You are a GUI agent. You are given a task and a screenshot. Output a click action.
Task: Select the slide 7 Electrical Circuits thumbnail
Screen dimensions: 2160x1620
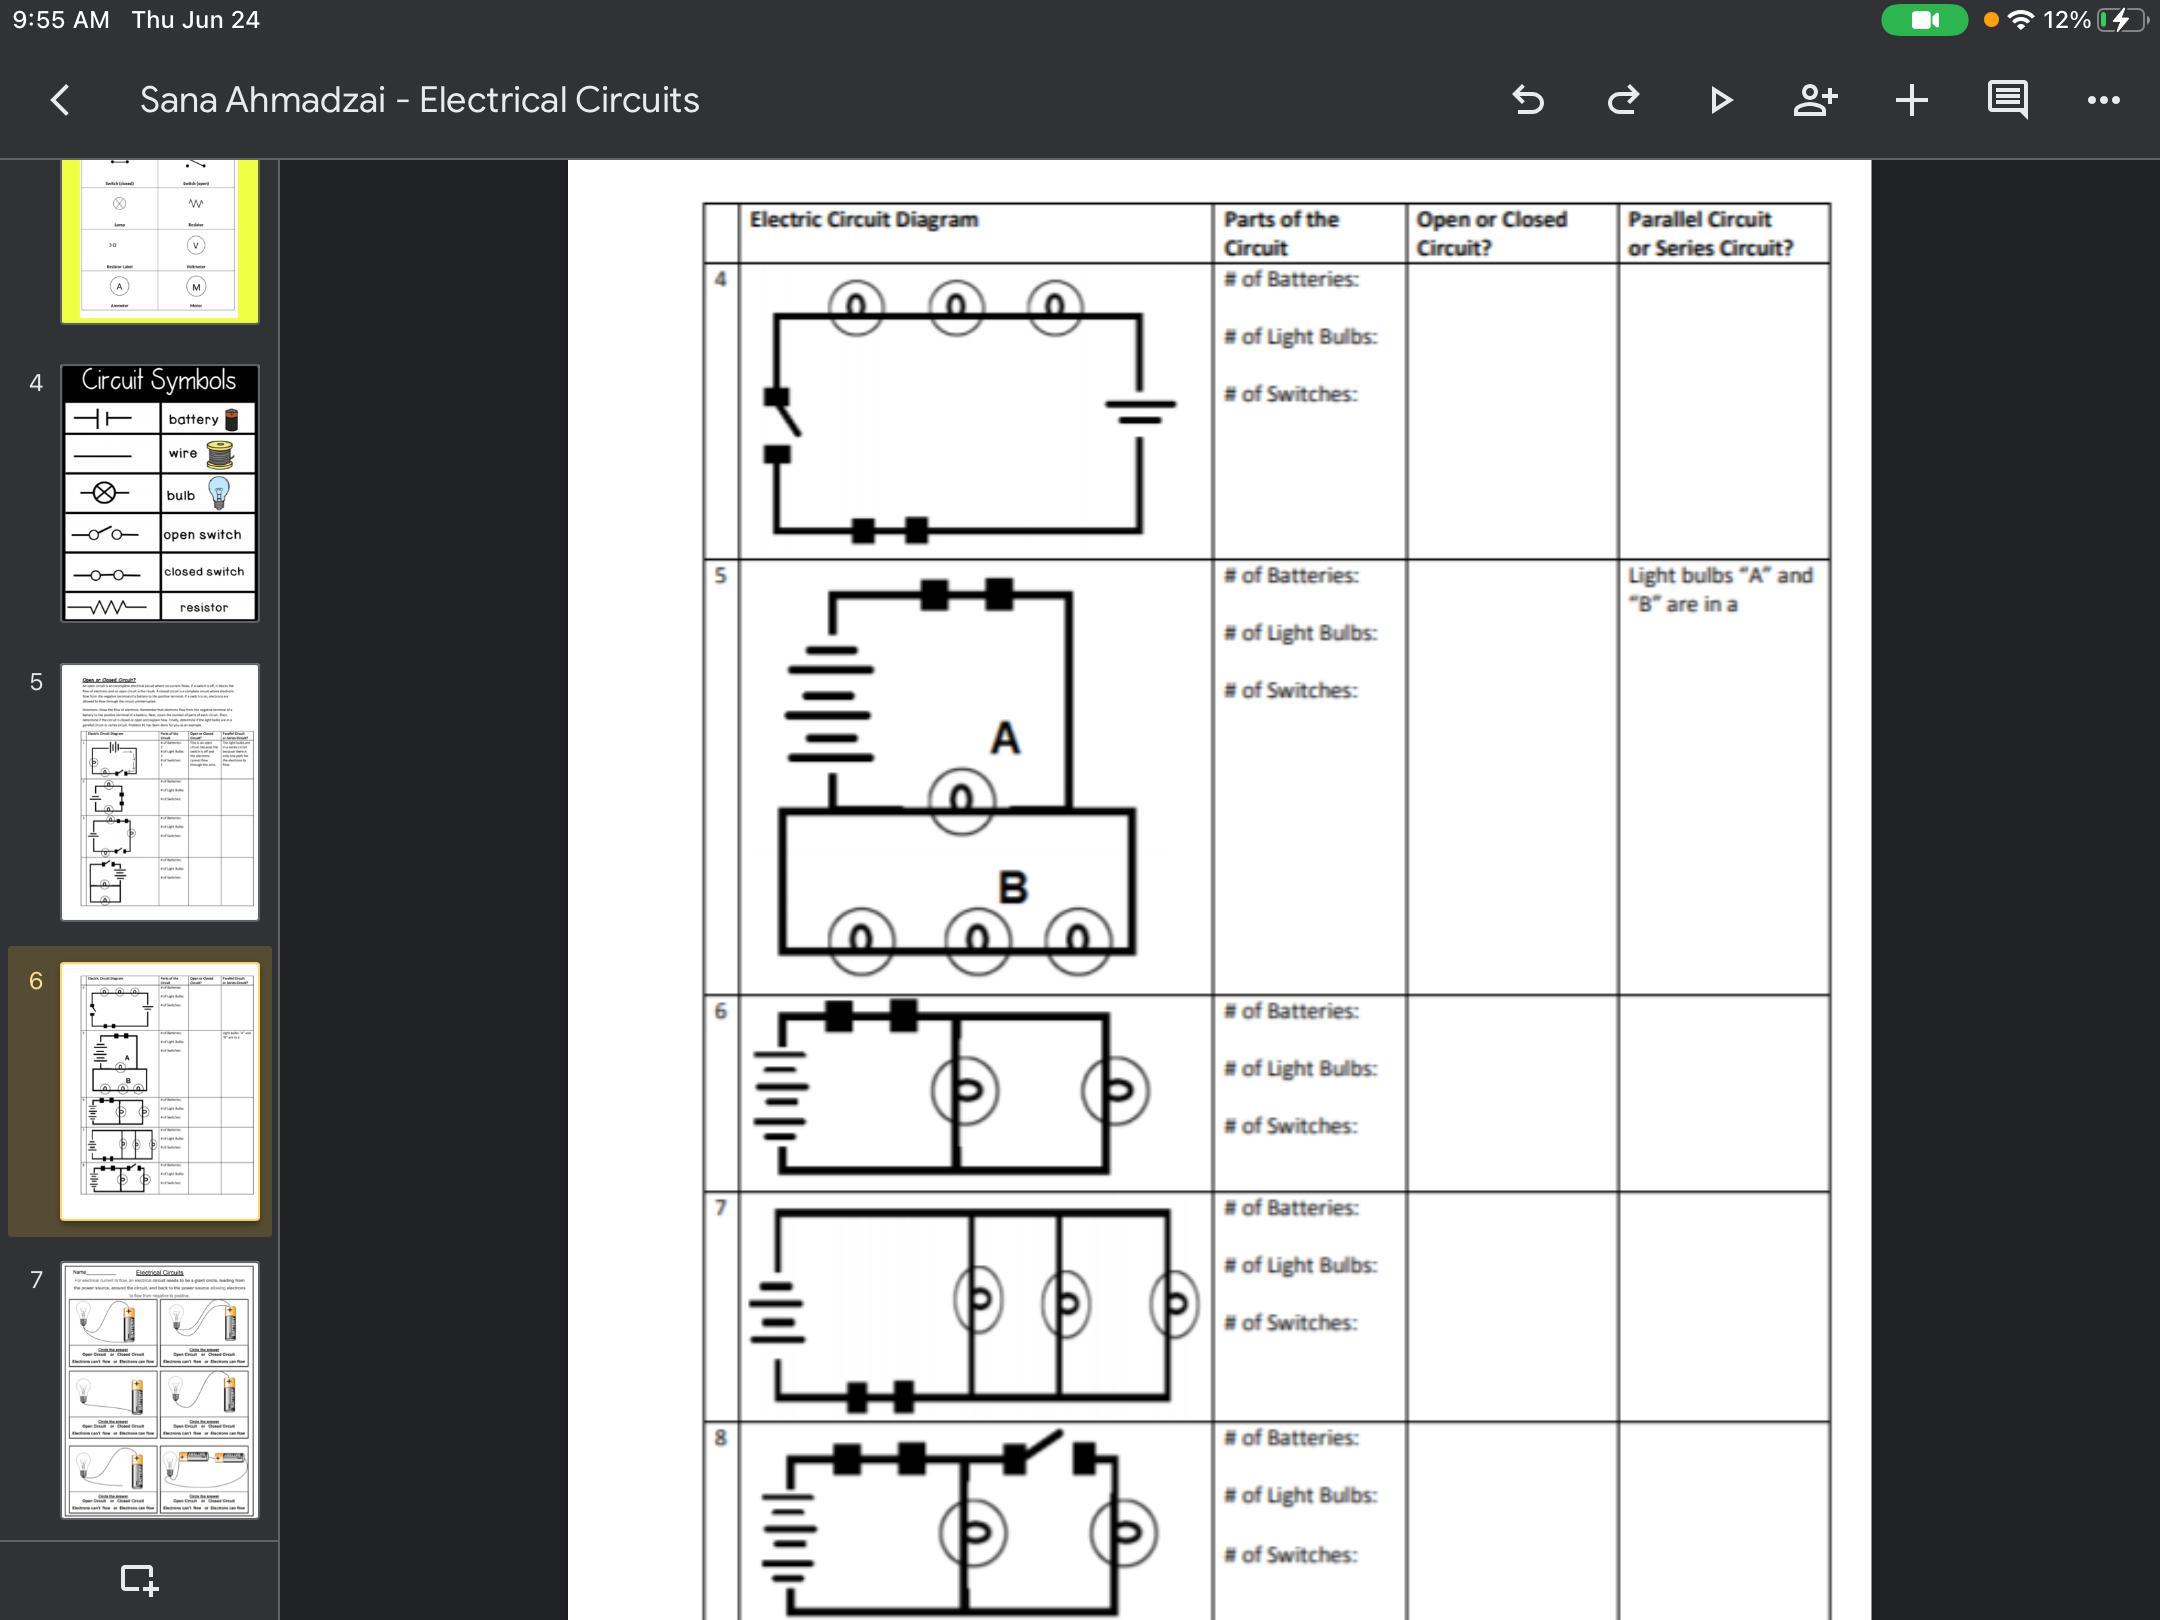tap(160, 1390)
